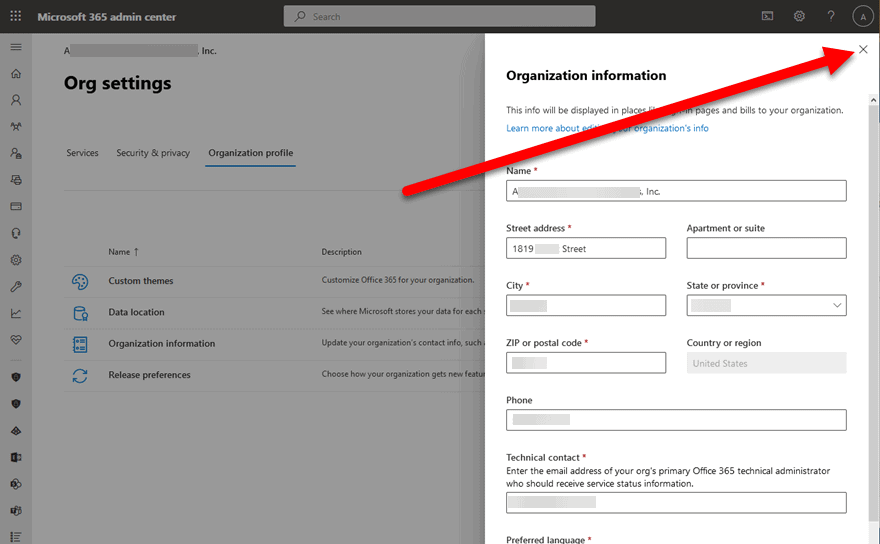Open All admin centers list icon
This screenshot has height=544, width=880.
click(16, 537)
